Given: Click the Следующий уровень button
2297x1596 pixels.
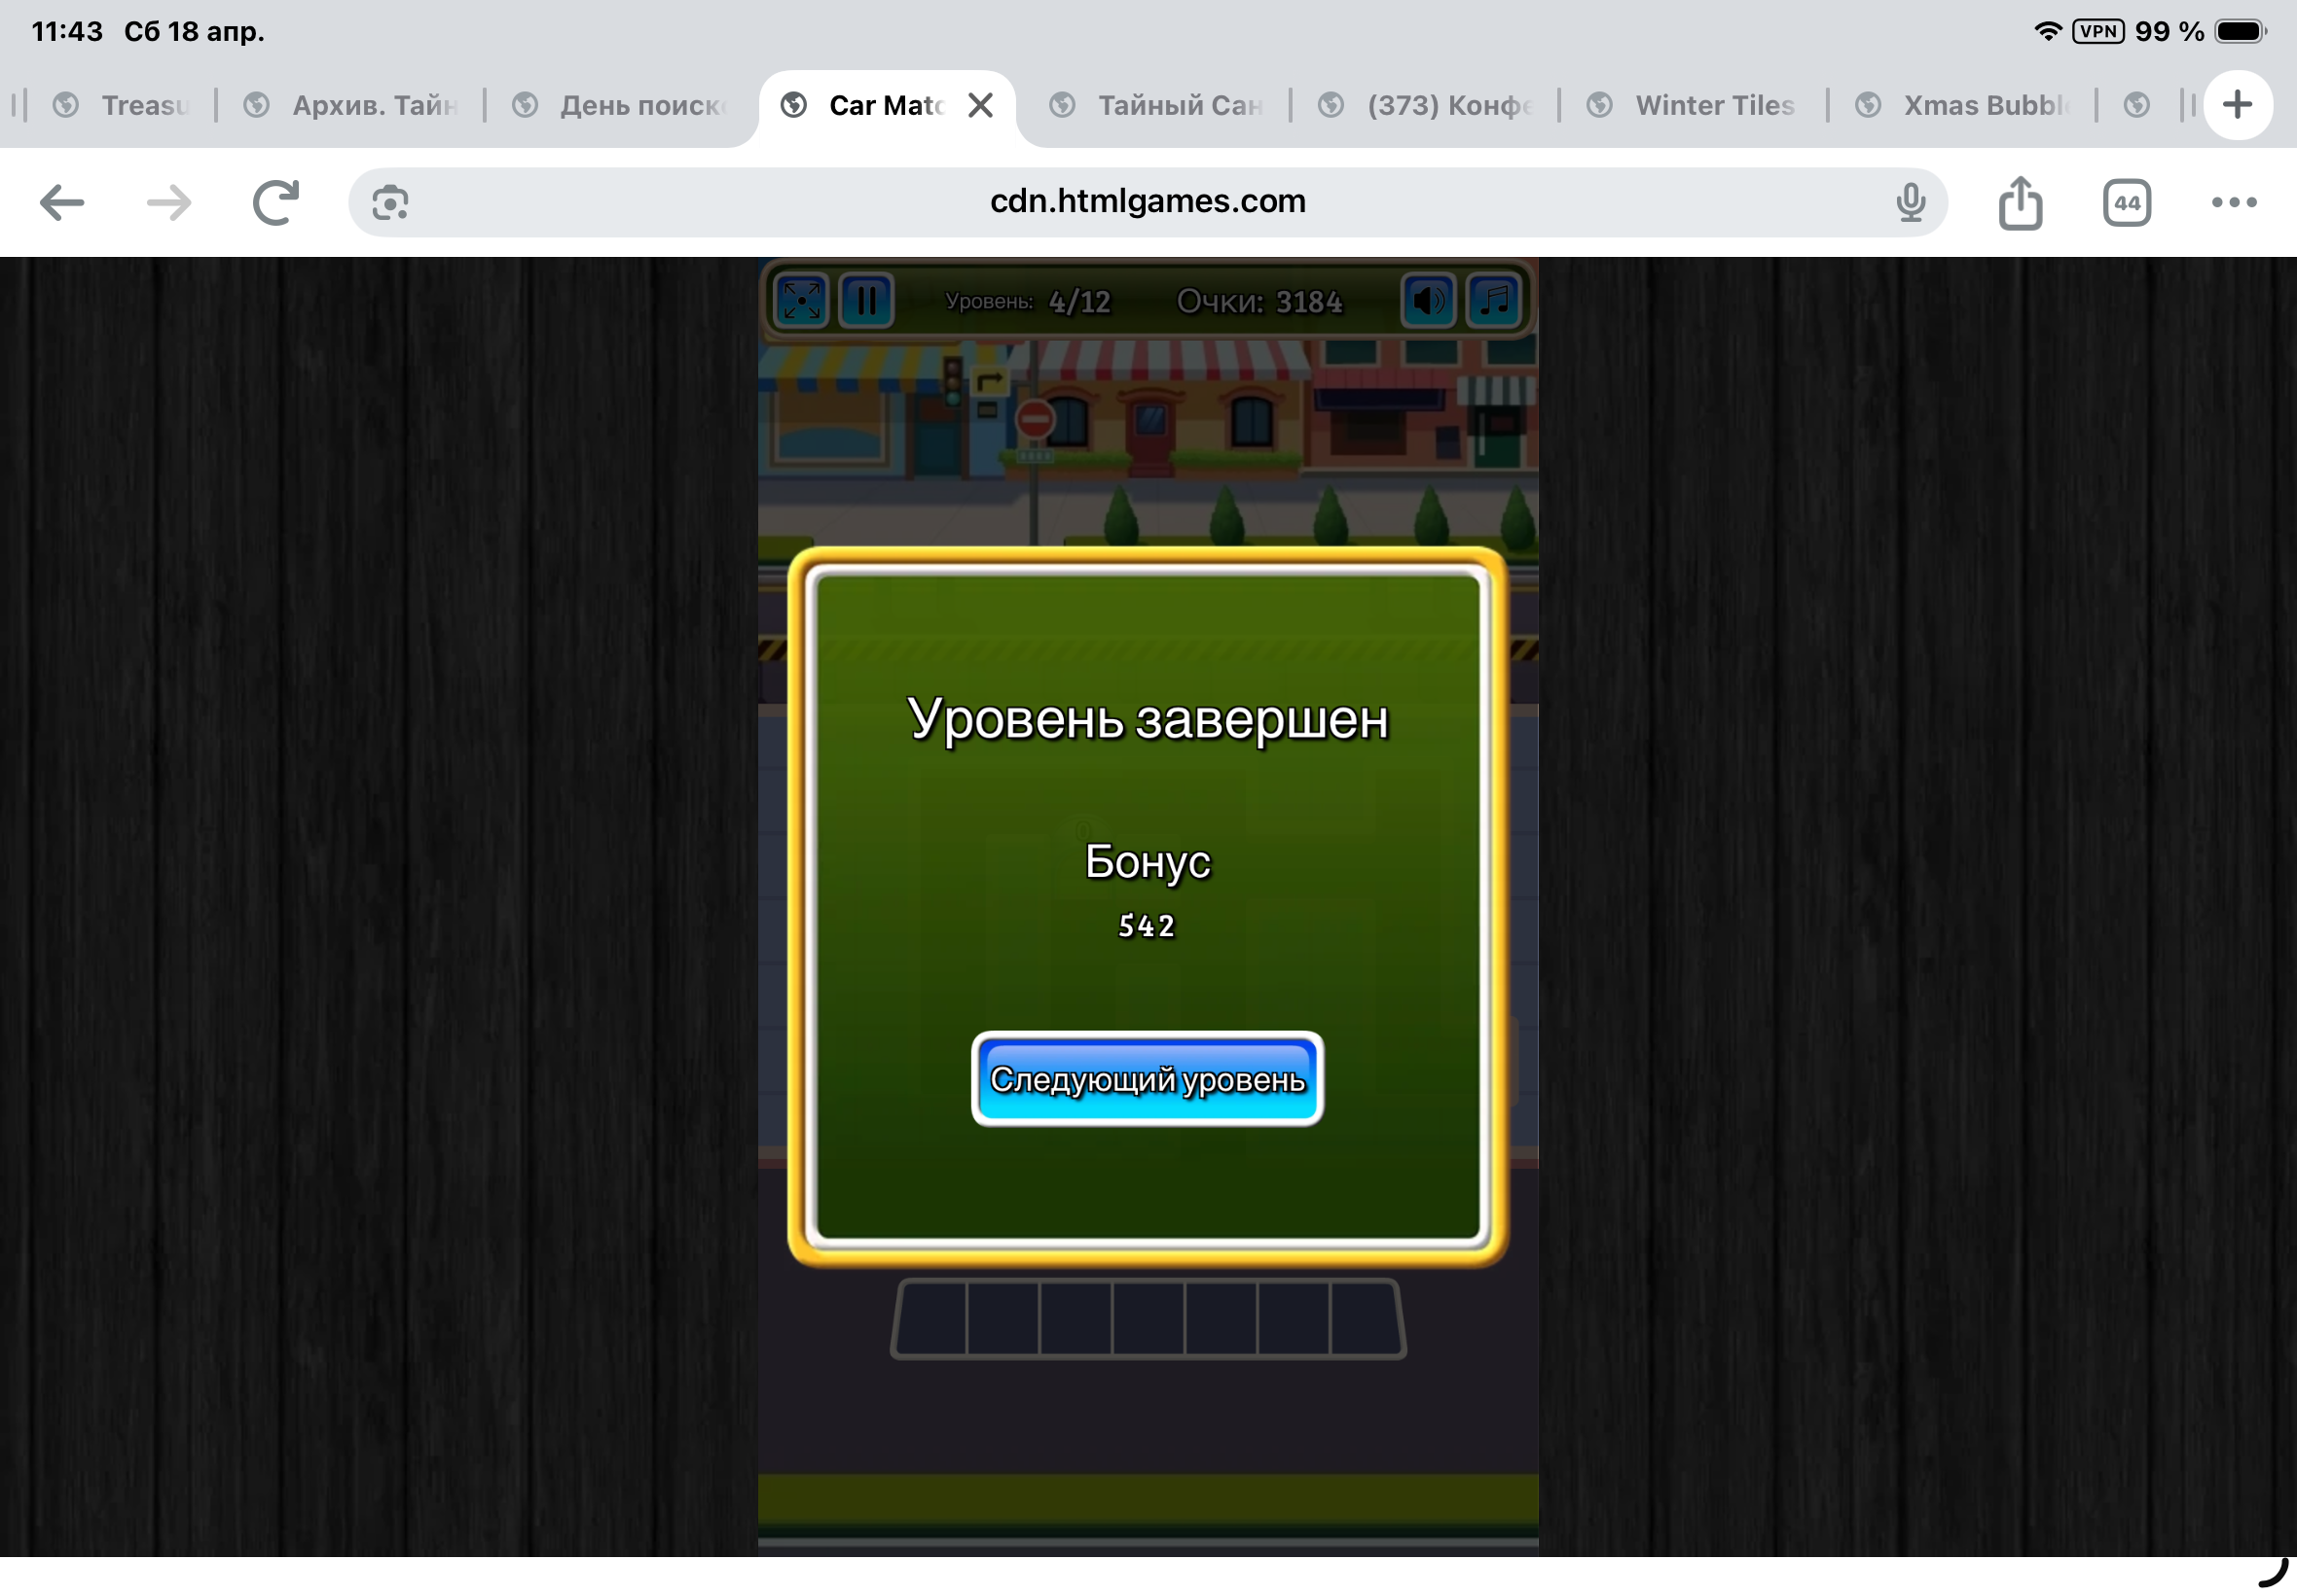Looking at the screenshot, I should [1147, 1079].
